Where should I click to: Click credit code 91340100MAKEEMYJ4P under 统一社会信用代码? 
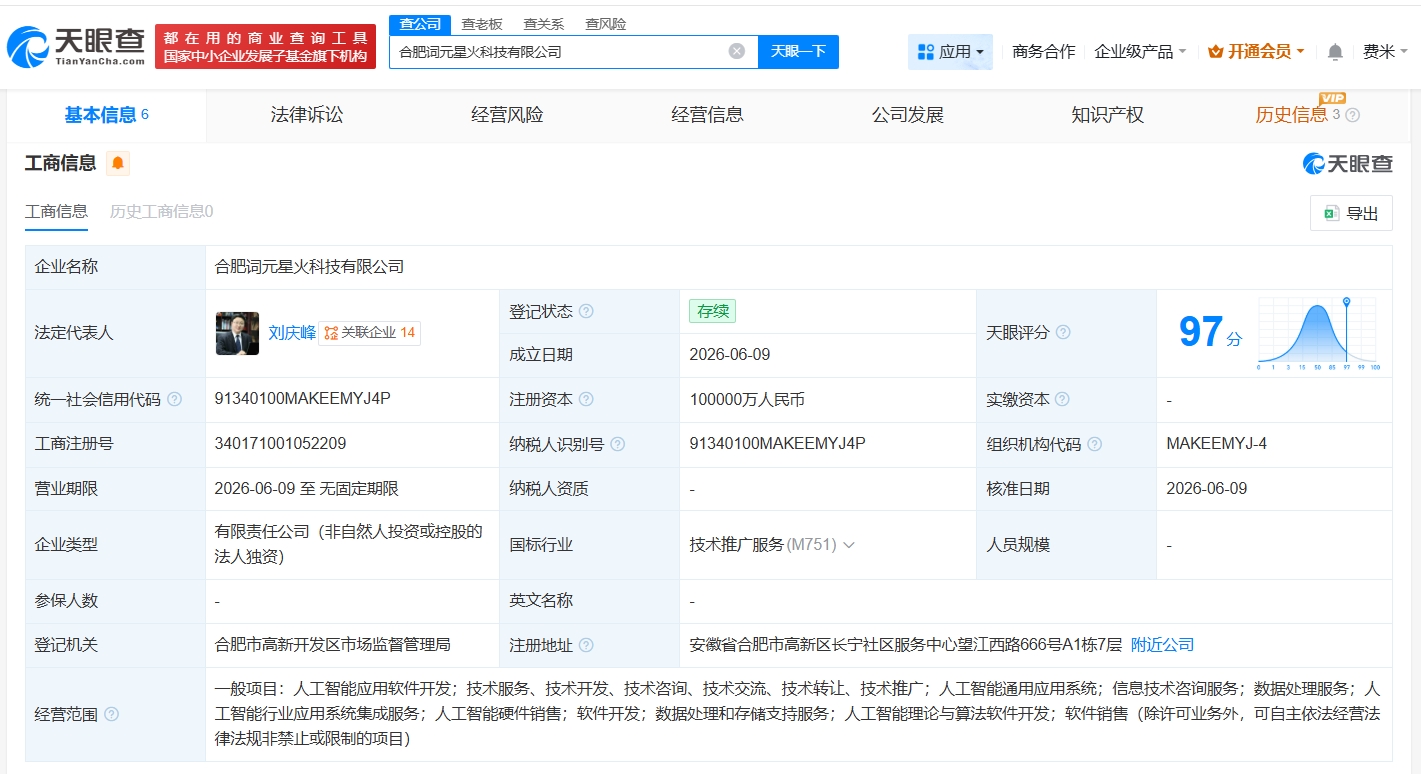[x=302, y=398]
